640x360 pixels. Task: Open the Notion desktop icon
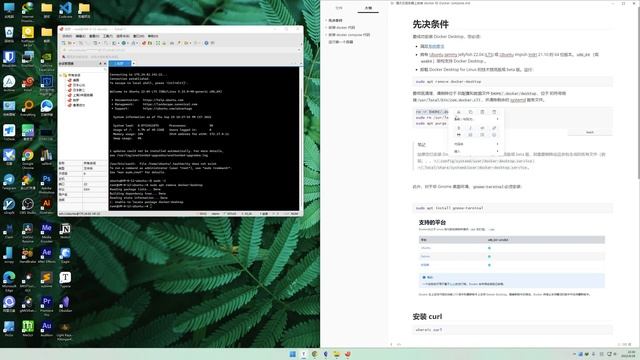click(x=65, y=230)
